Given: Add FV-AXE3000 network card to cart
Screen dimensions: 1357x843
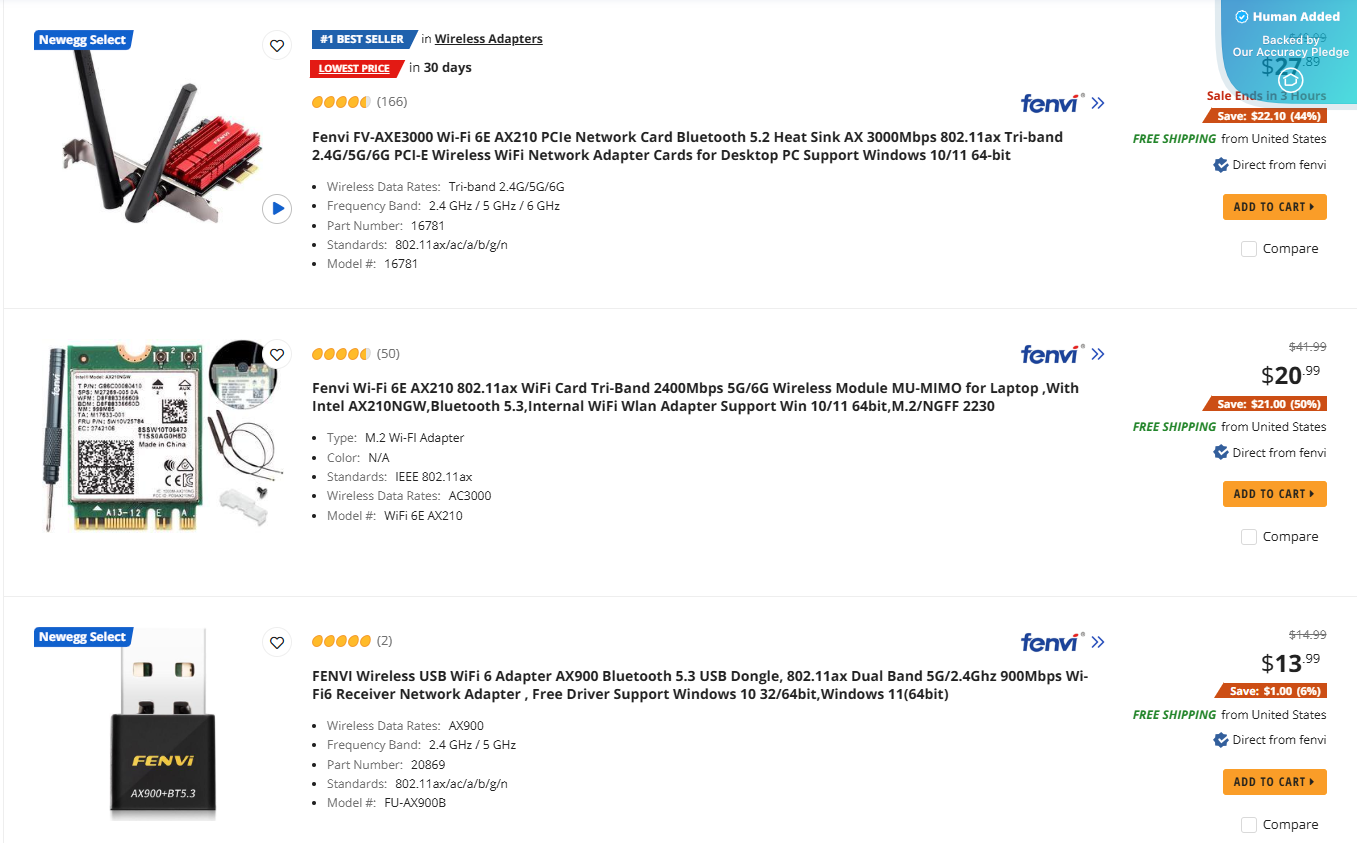Looking at the screenshot, I should pyautogui.click(x=1274, y=206).
